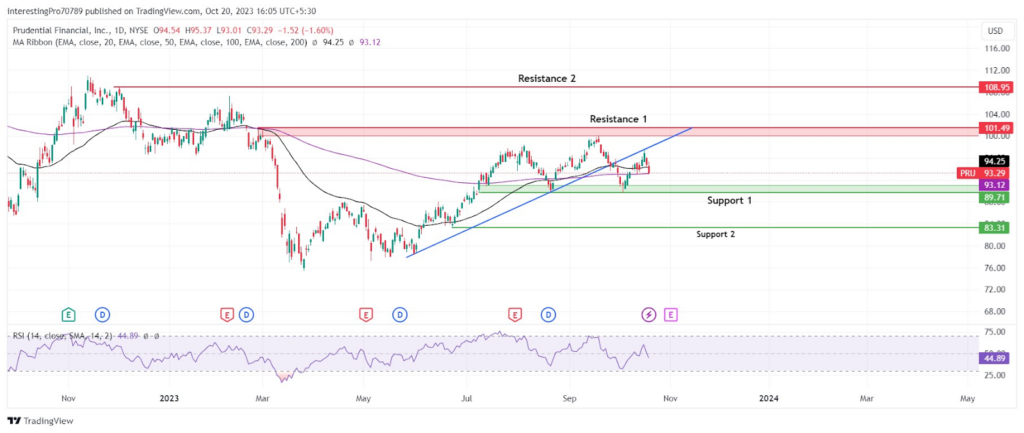The image size is (1024, 433).
Task: Click the 25.00 RSI axis label
Action: tap(993, 376)
